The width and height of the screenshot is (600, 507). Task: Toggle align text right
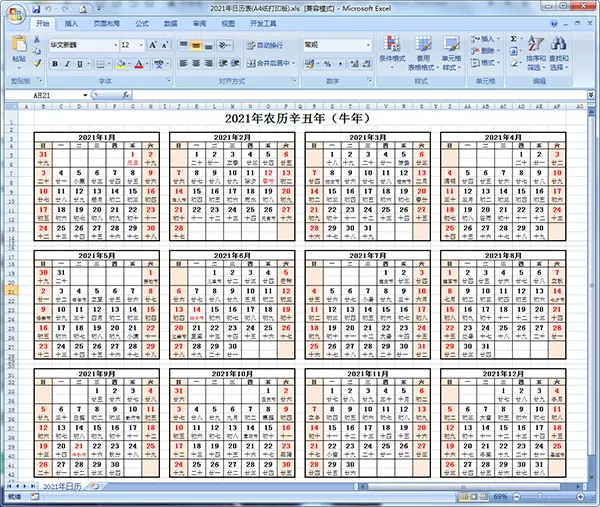click(209, 63)
